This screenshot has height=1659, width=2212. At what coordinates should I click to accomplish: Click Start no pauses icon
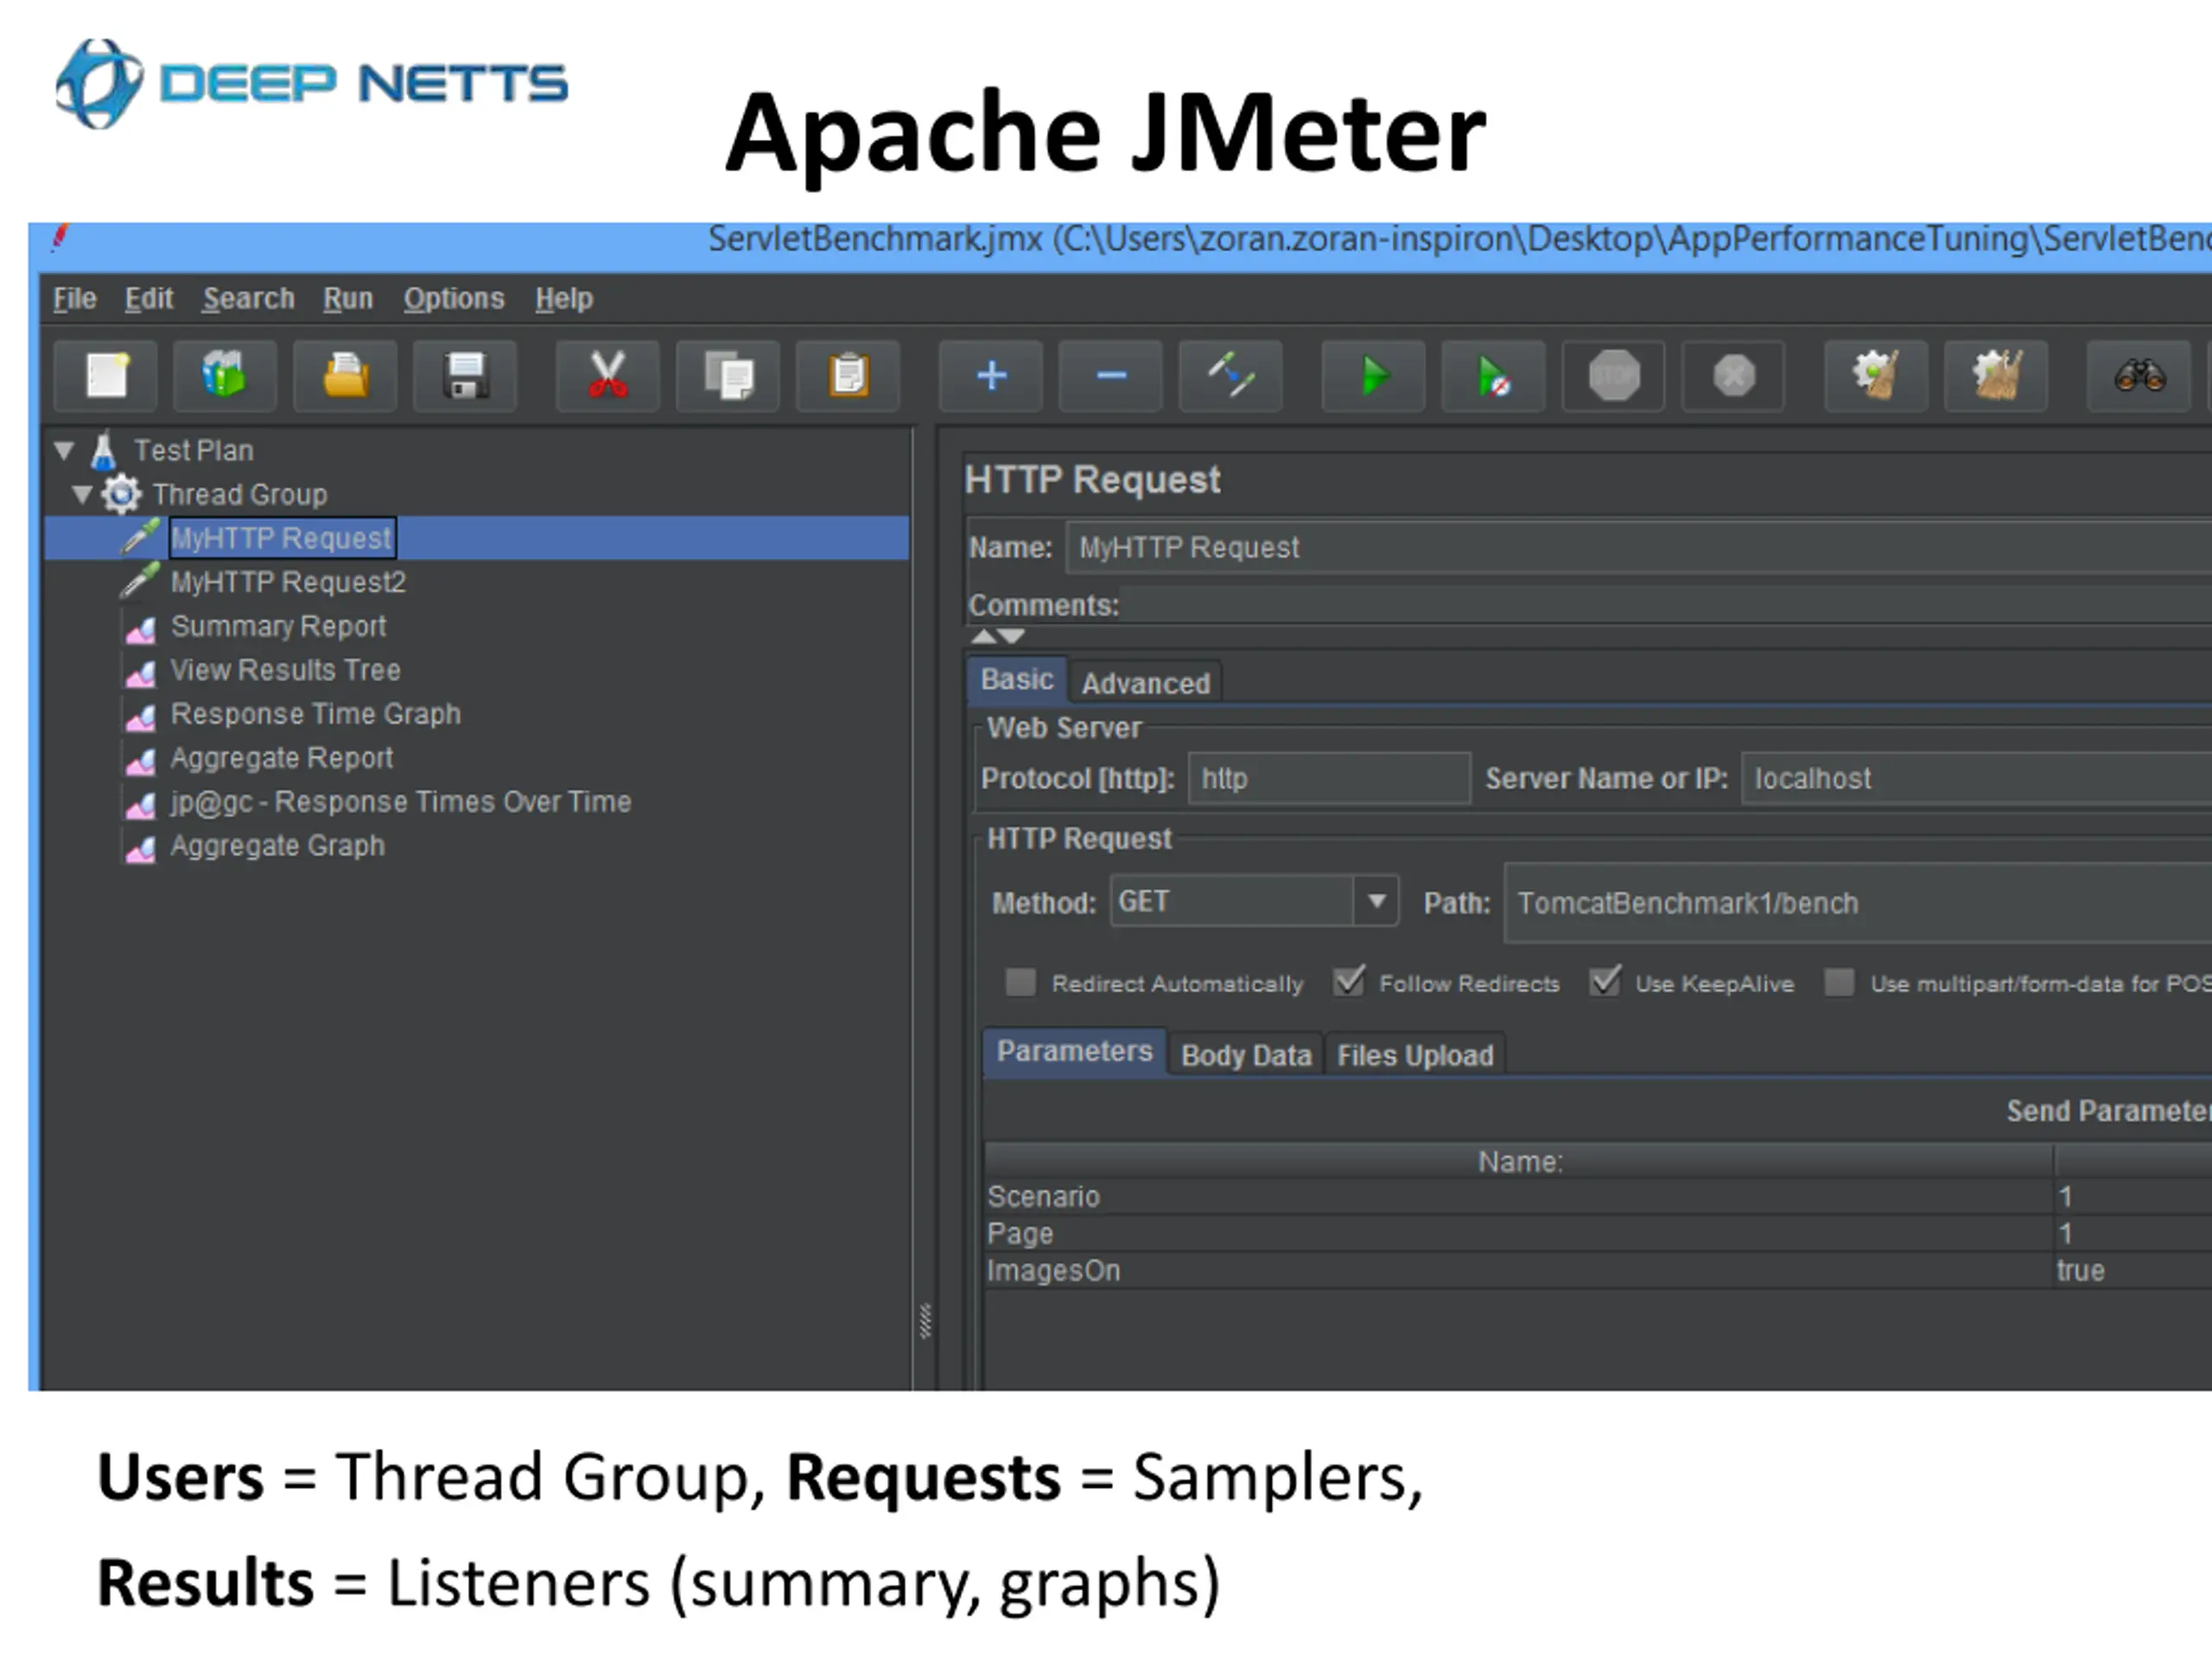(x=1494, y=376)
